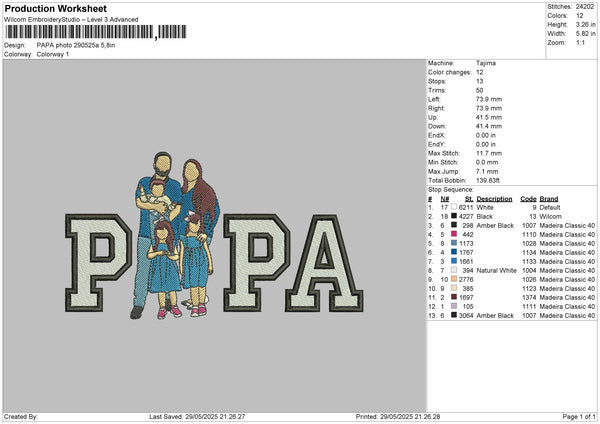
Task: Select the Amber Black swatch next to 298
Action: (454, 225)
